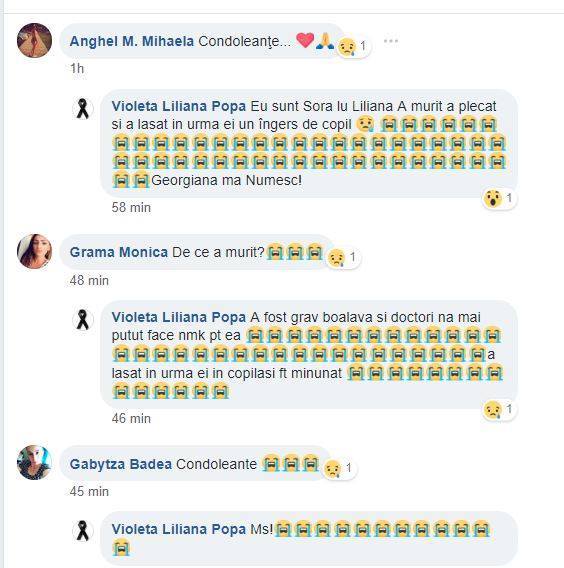
Task: Open the black ribbon avatar beside the grav boalava reply
Action: click(83, 320)
